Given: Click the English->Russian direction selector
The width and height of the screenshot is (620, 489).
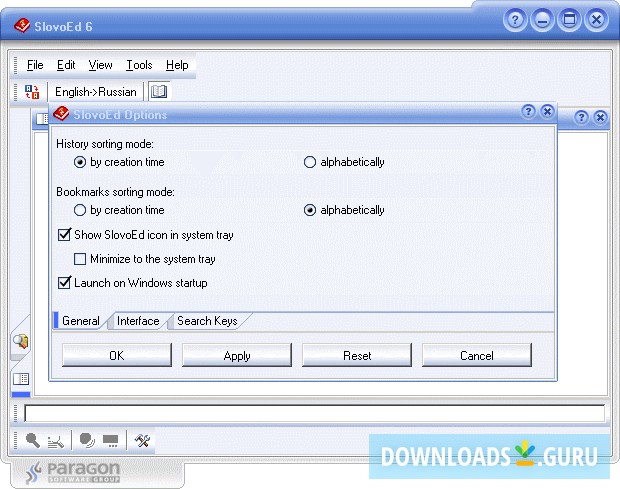Looking at the screenshot, I should [x=96, y=92].
